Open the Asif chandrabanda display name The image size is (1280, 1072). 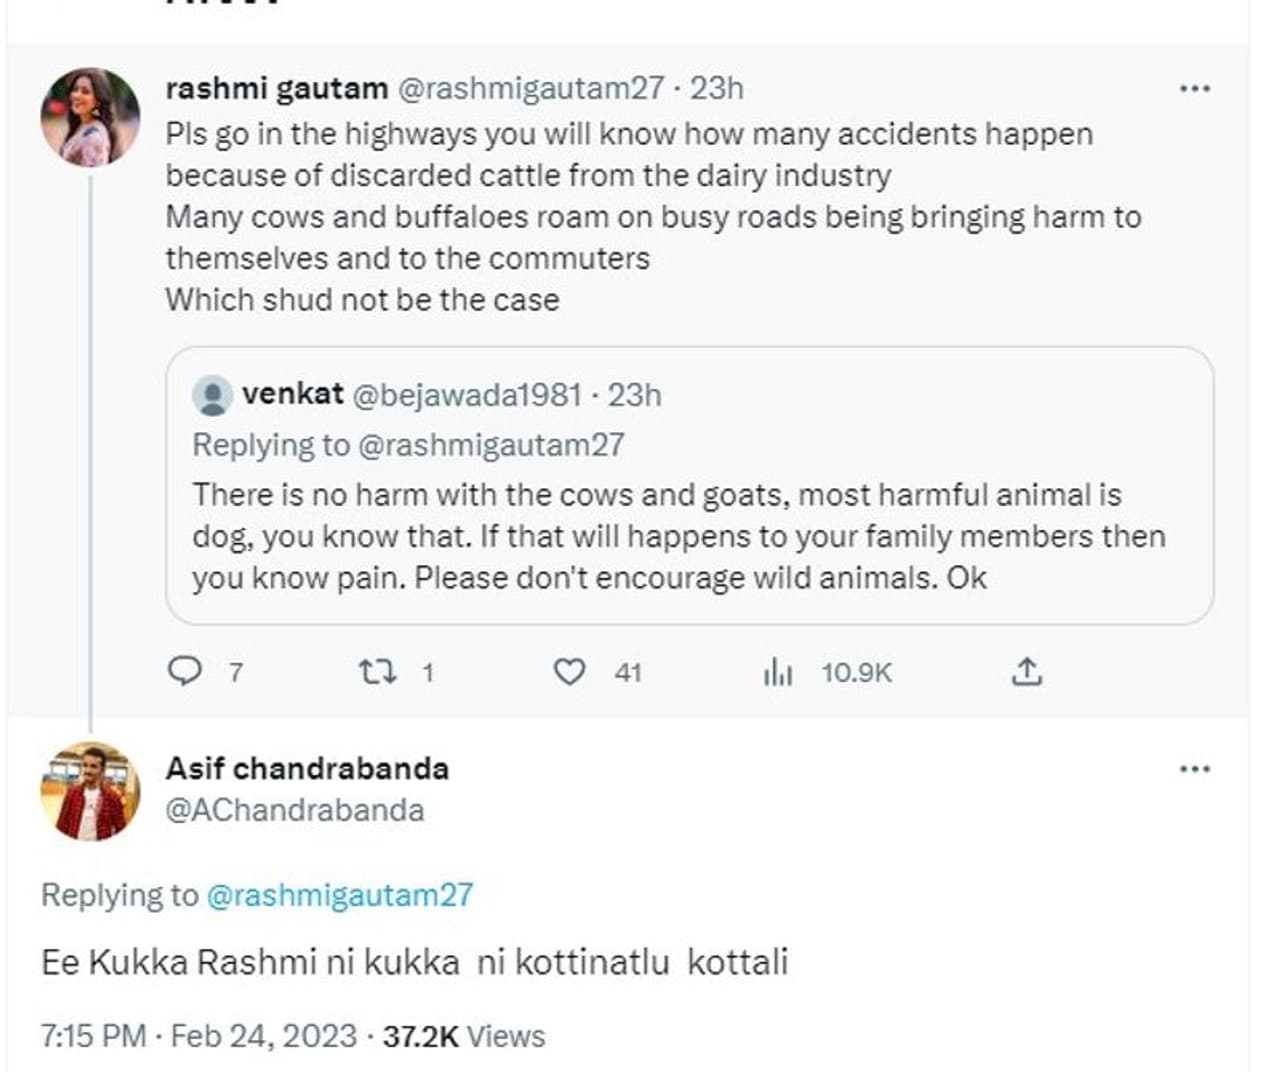pyautogui.click(x=307, y=768)
